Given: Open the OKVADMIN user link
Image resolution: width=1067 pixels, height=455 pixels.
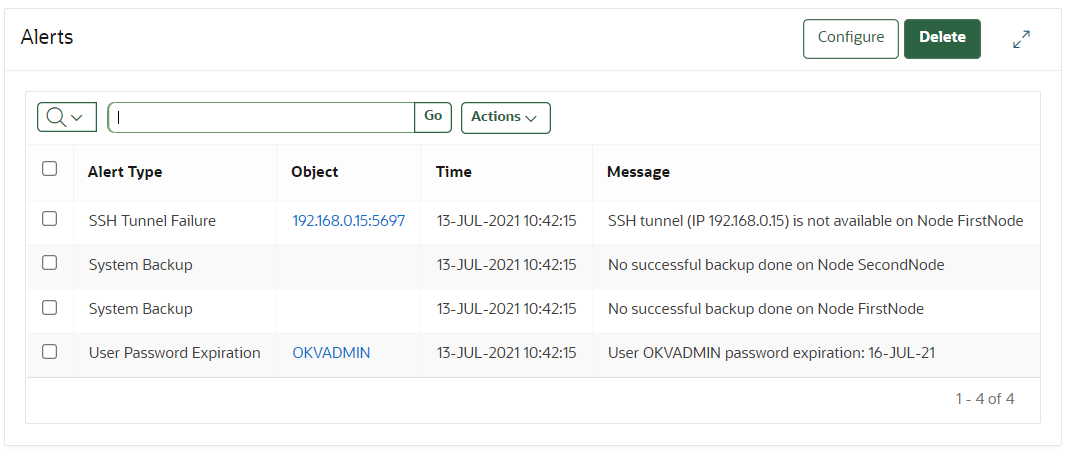Looking at the screenshot, I should point(331,353).
